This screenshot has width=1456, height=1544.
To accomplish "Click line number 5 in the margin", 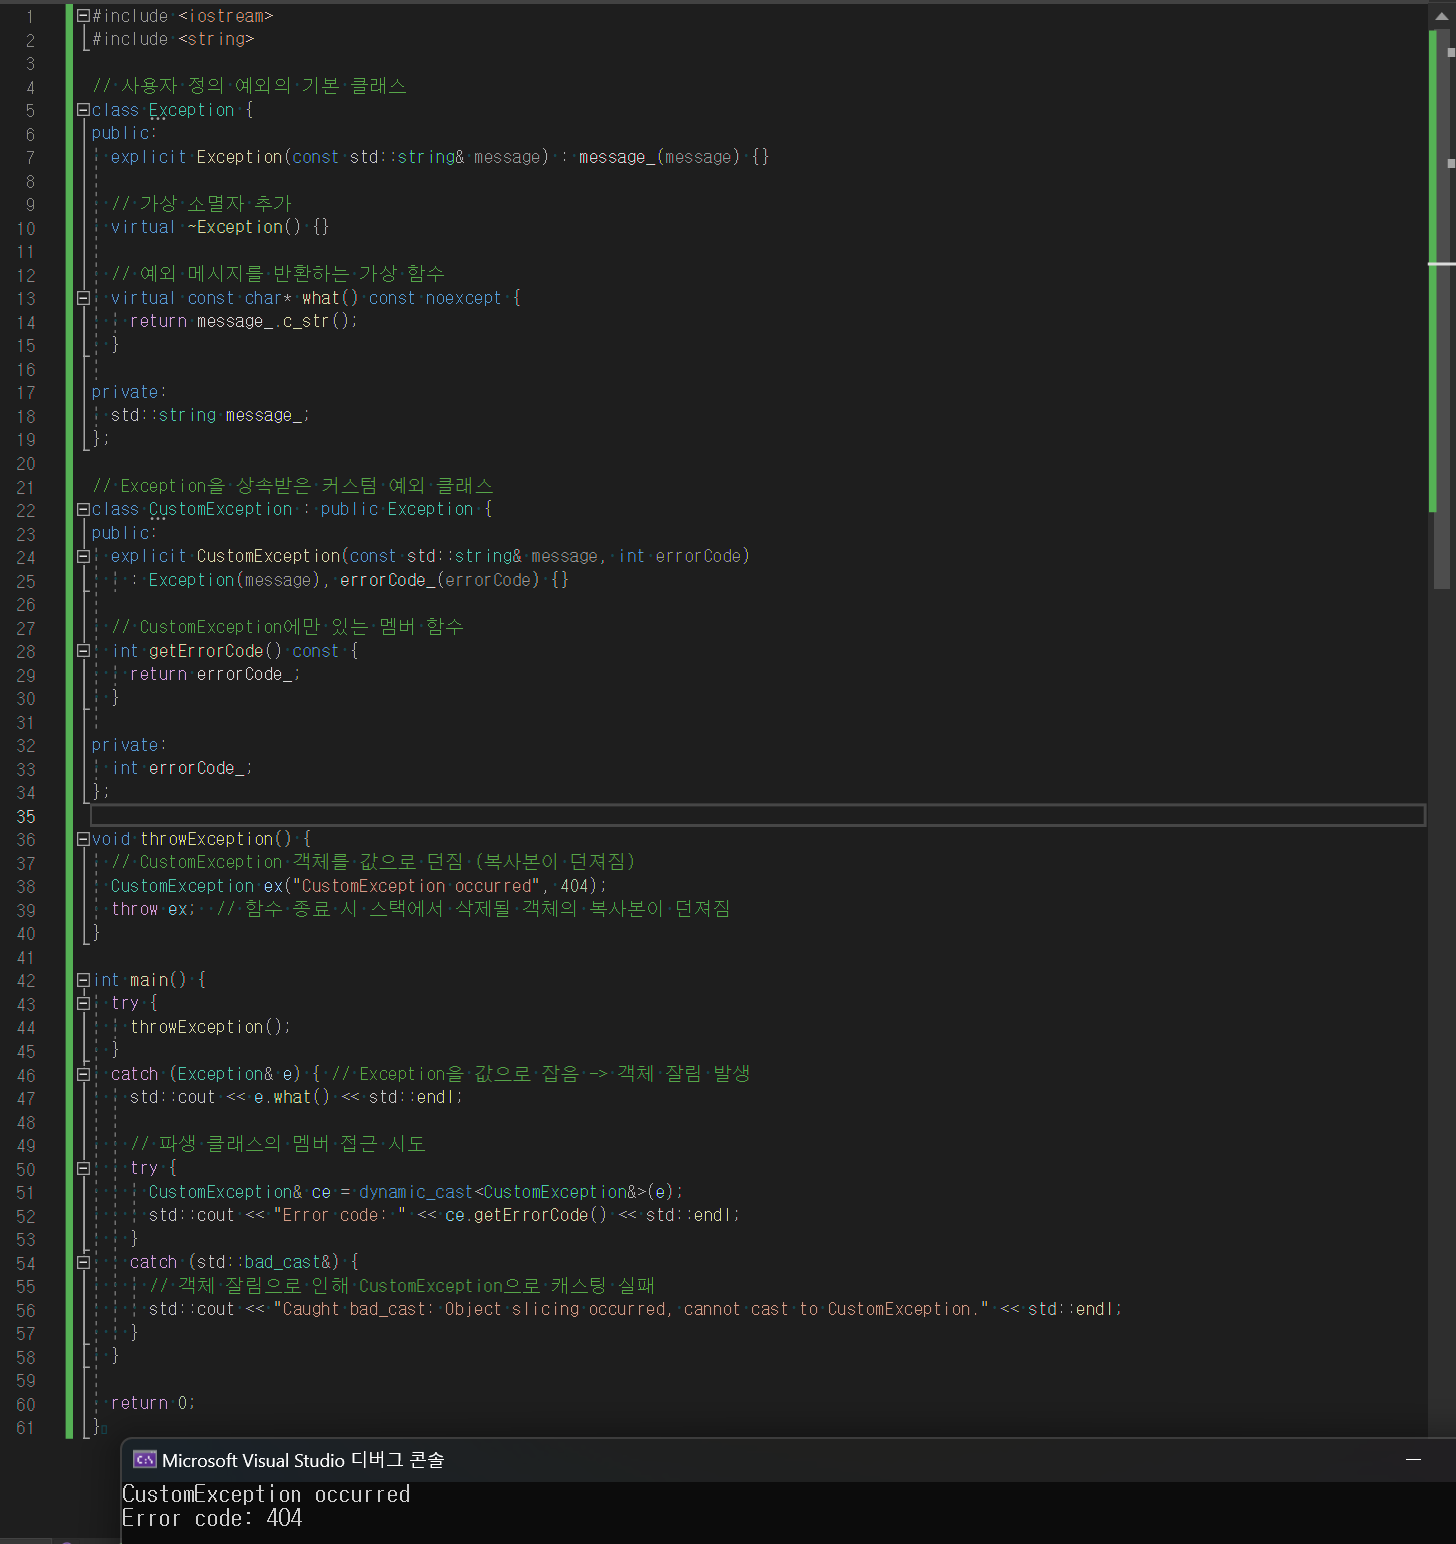I will click(30, 111).
